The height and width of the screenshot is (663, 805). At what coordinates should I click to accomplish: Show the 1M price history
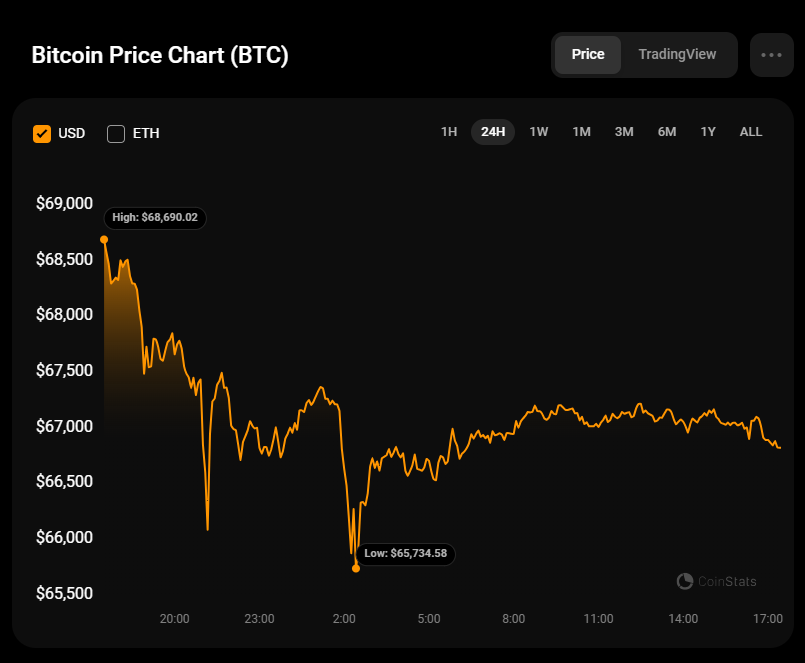pyautogui.click(x=581, y=132)
